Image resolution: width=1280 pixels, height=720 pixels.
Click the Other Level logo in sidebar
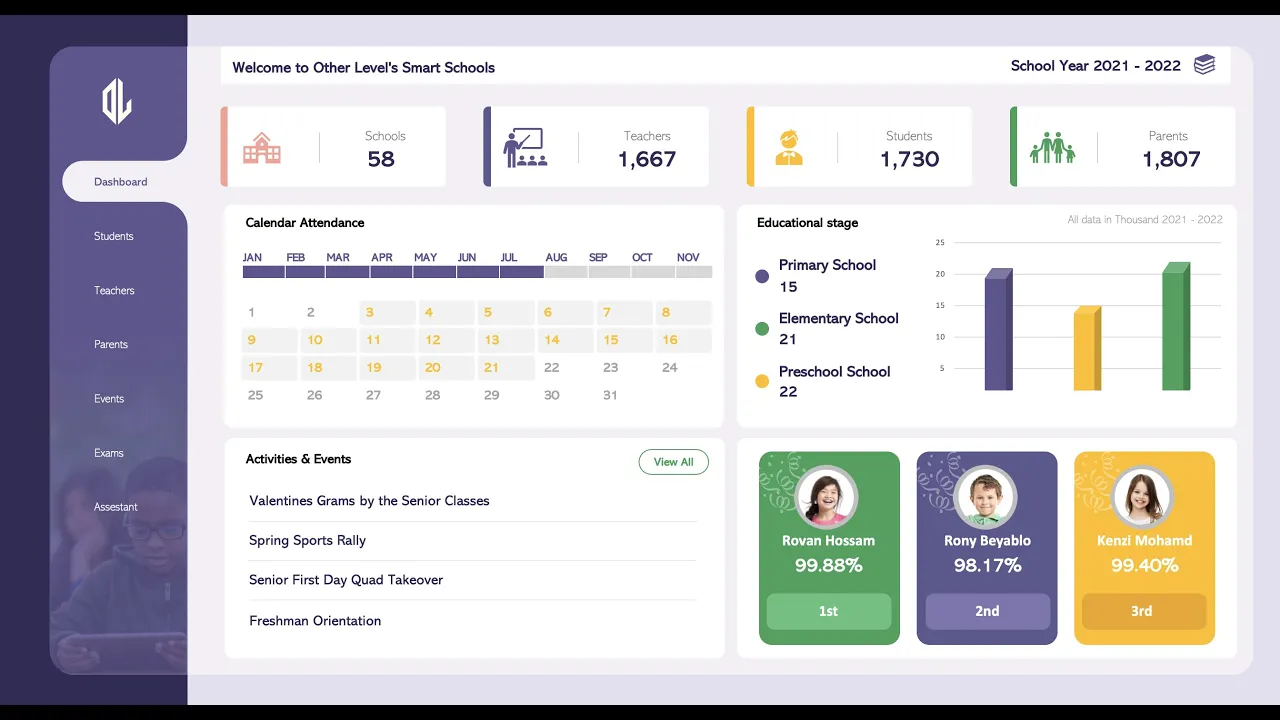(117, 102)
